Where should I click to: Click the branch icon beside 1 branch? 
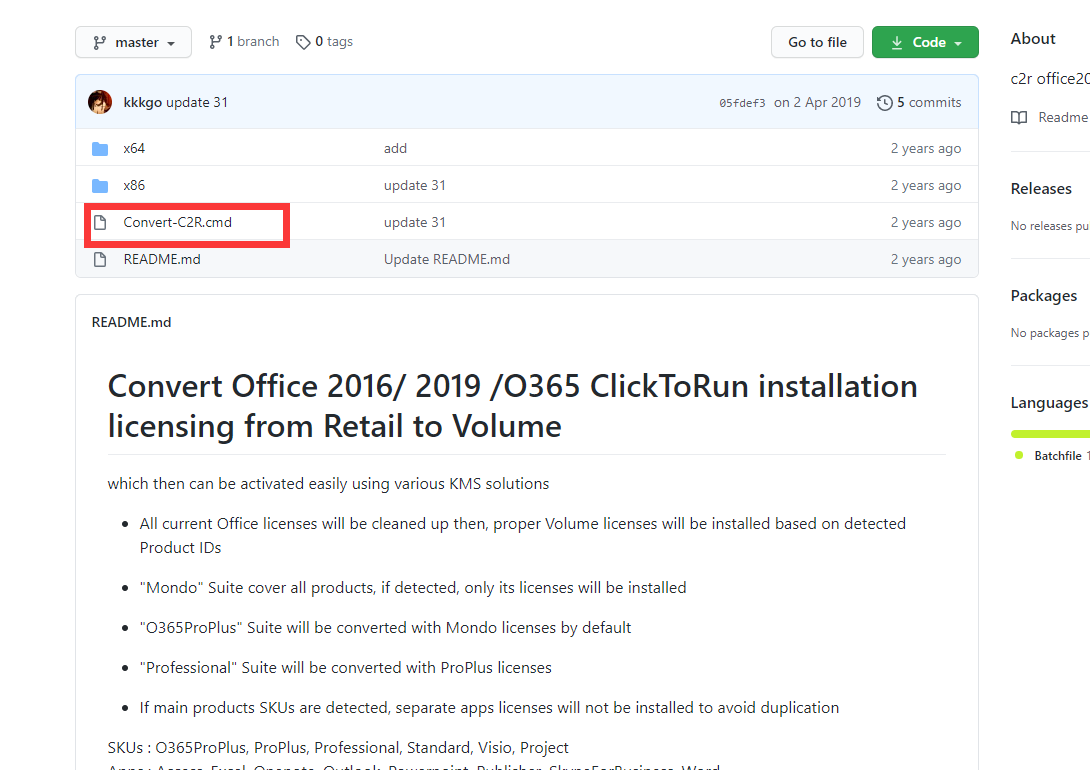point(215,42)
